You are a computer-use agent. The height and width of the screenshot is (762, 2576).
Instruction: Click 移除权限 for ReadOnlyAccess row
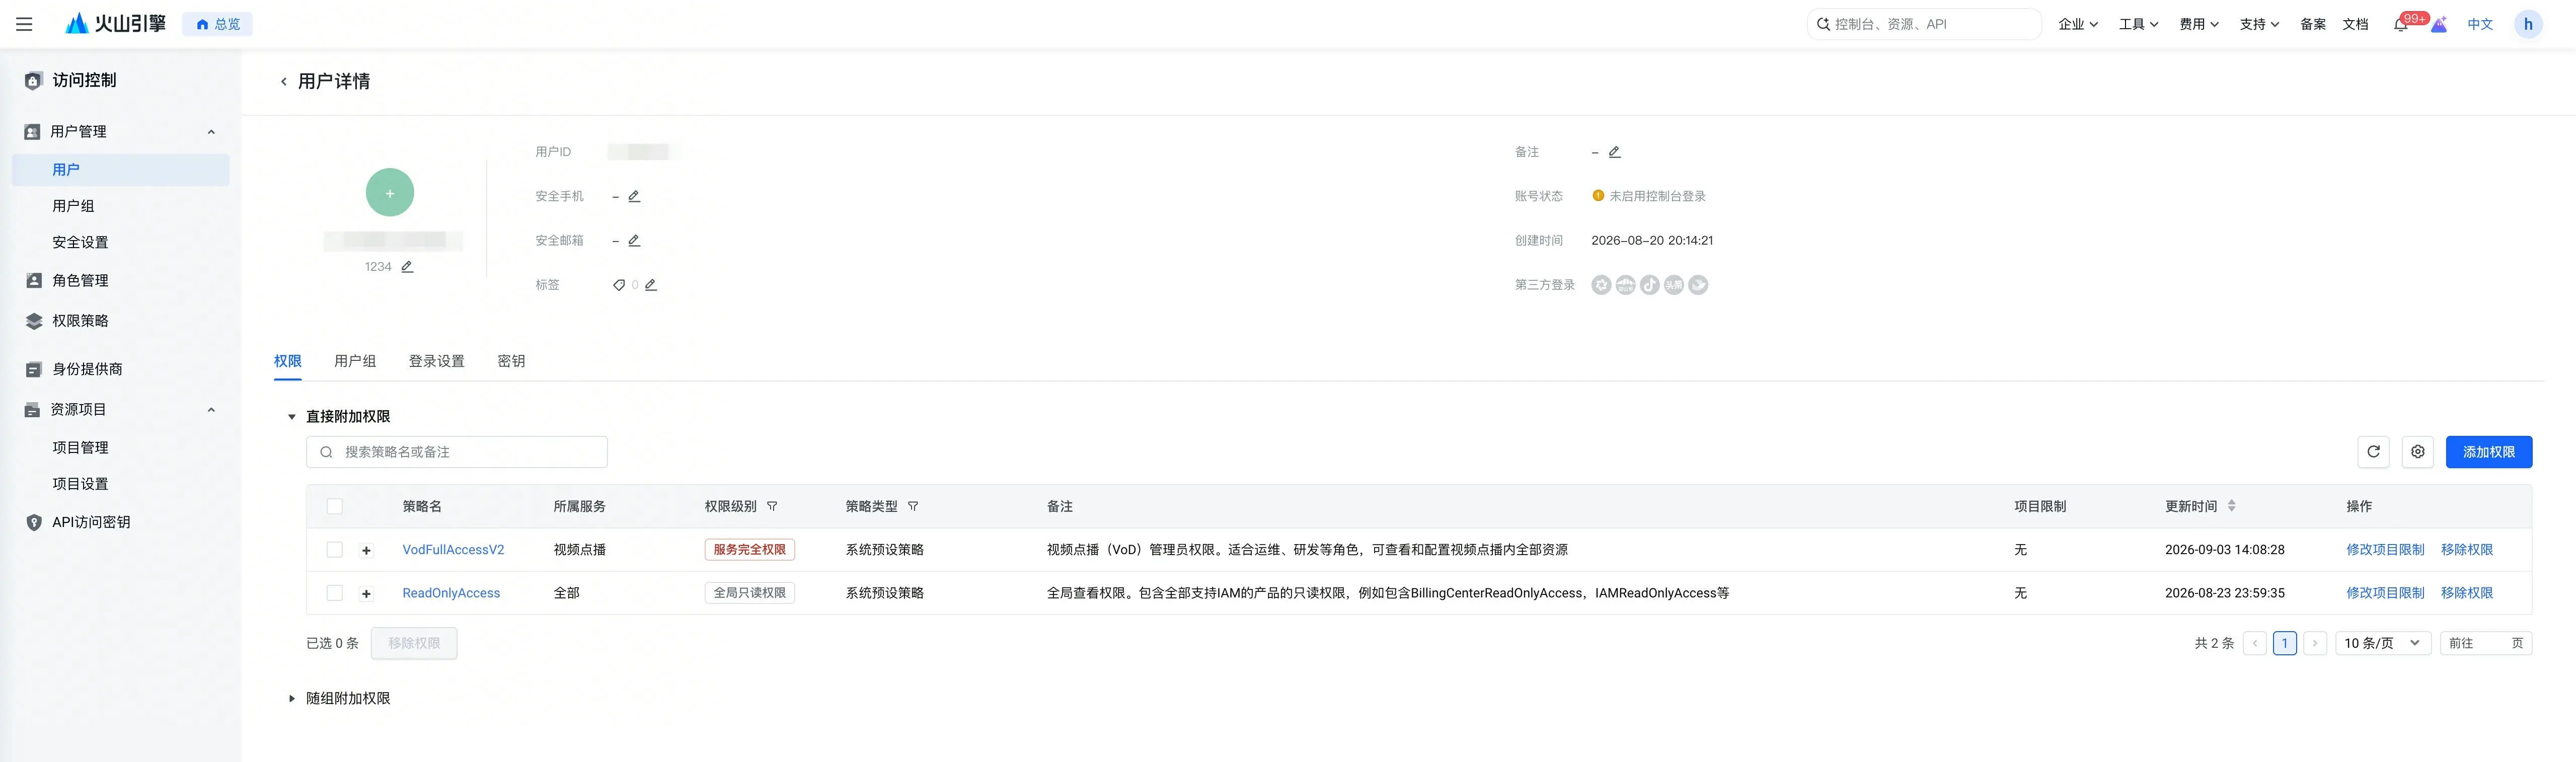(x=2466, y=593)
